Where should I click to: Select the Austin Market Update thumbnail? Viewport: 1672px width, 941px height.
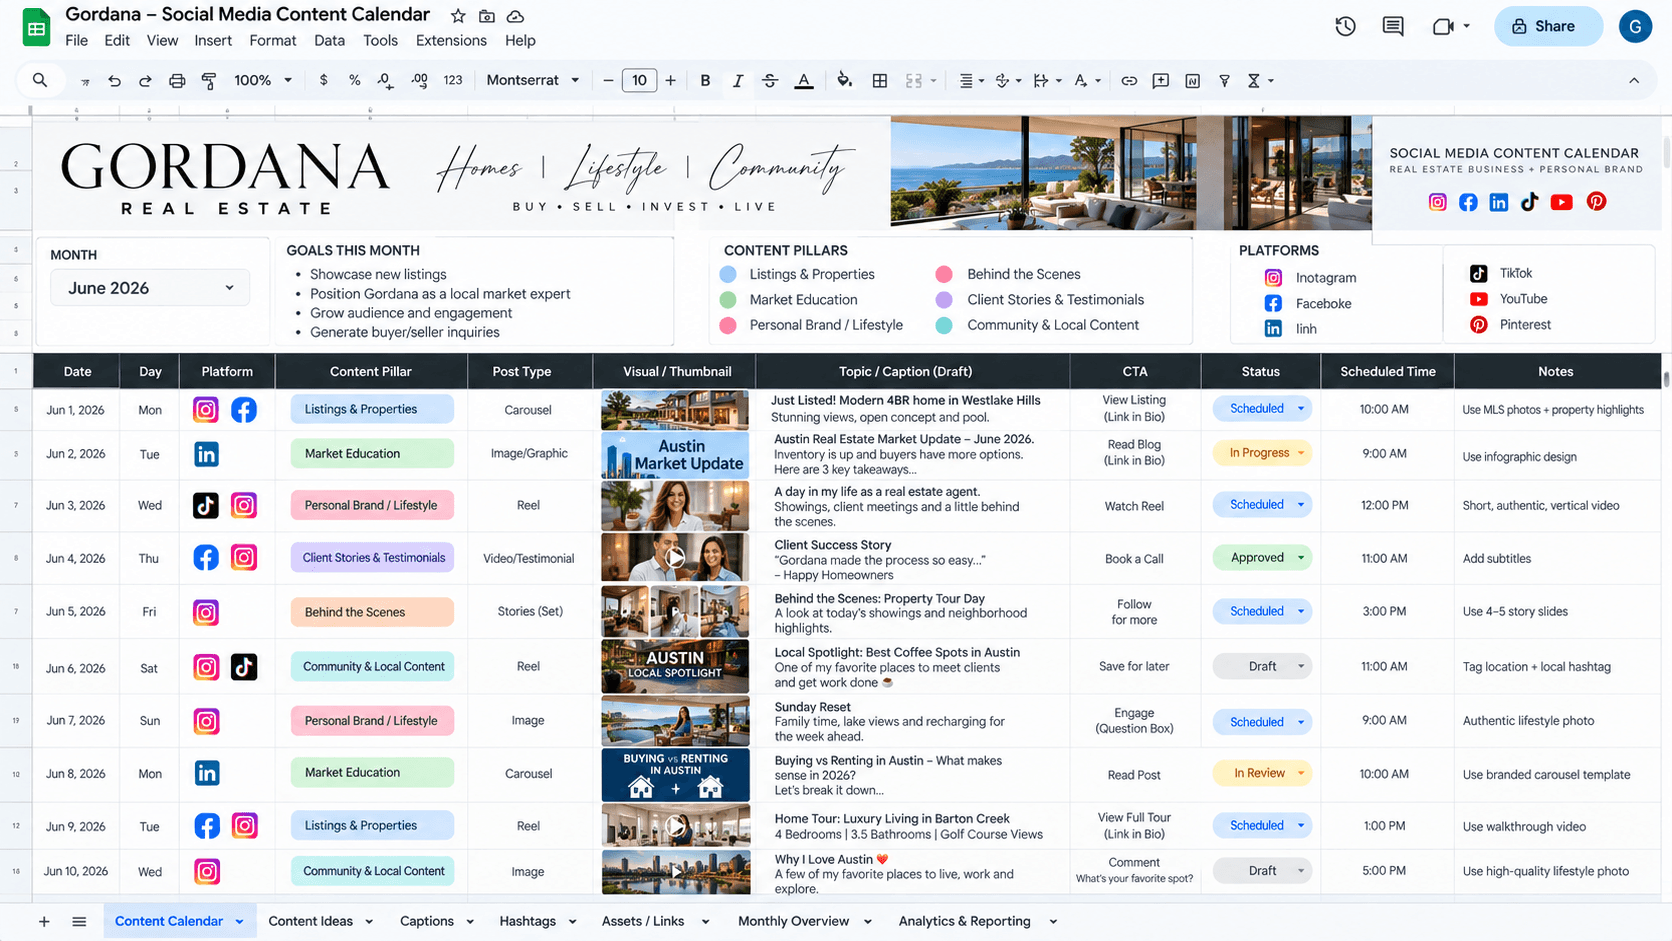tap(675, 455)
